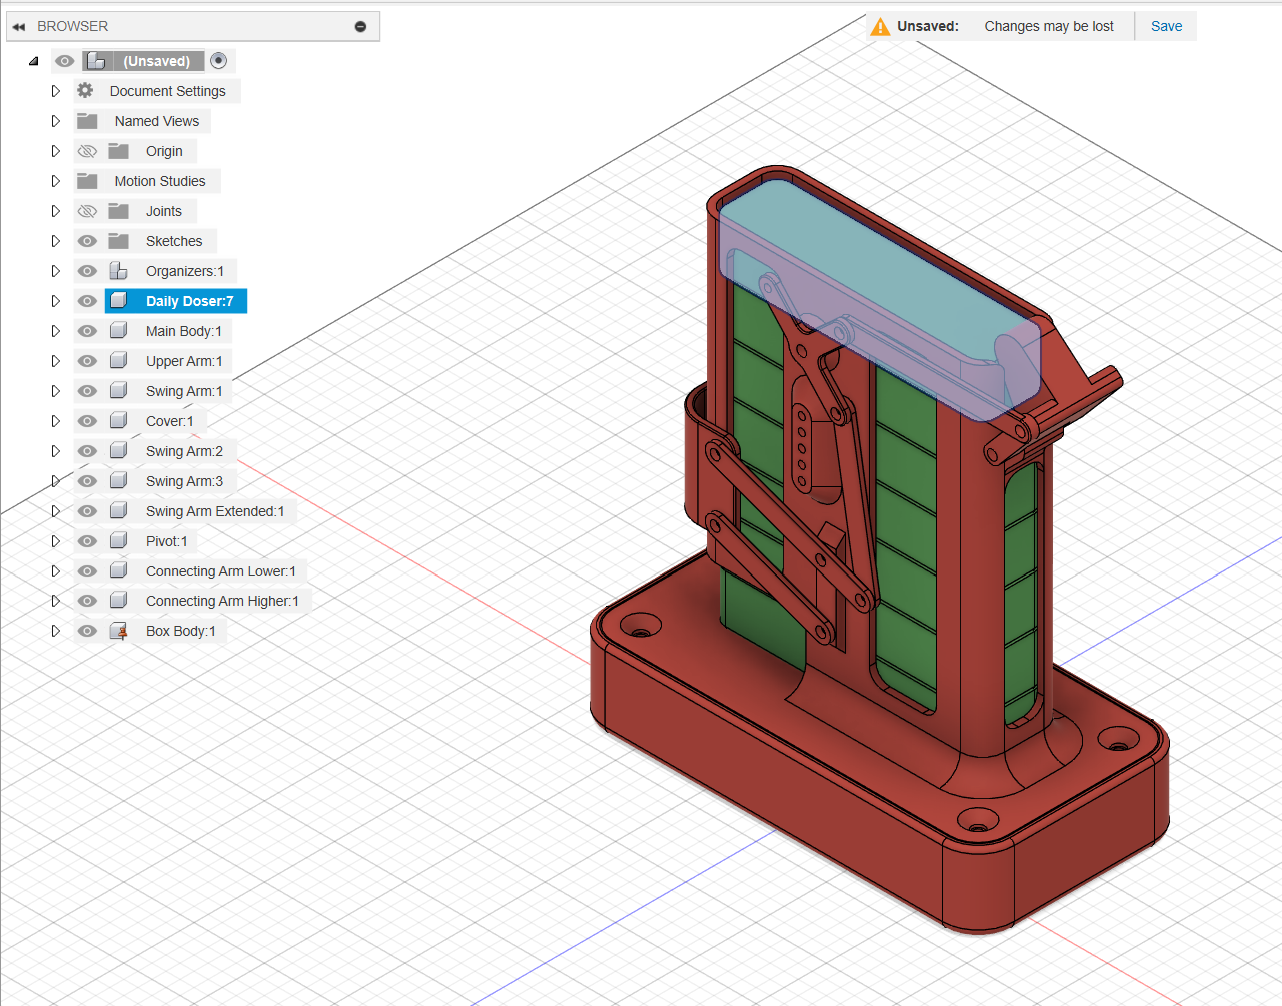Click the Motion Studies folder icon
The image size is (1282, 1006).
tap(87, 181)
